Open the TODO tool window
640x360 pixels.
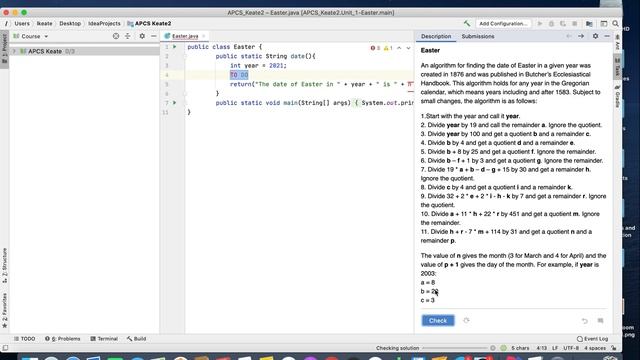coord(24,339)
